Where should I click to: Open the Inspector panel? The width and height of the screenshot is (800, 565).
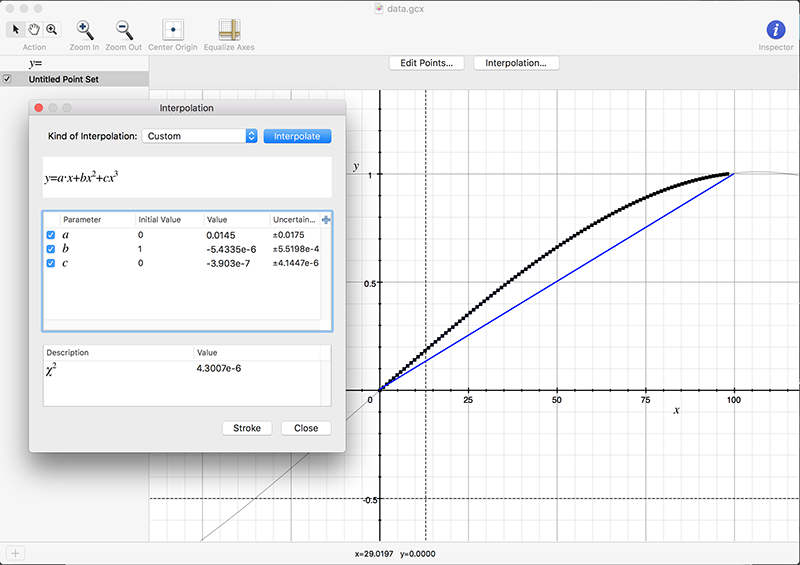pyautogui.click(x=776, y=30)
